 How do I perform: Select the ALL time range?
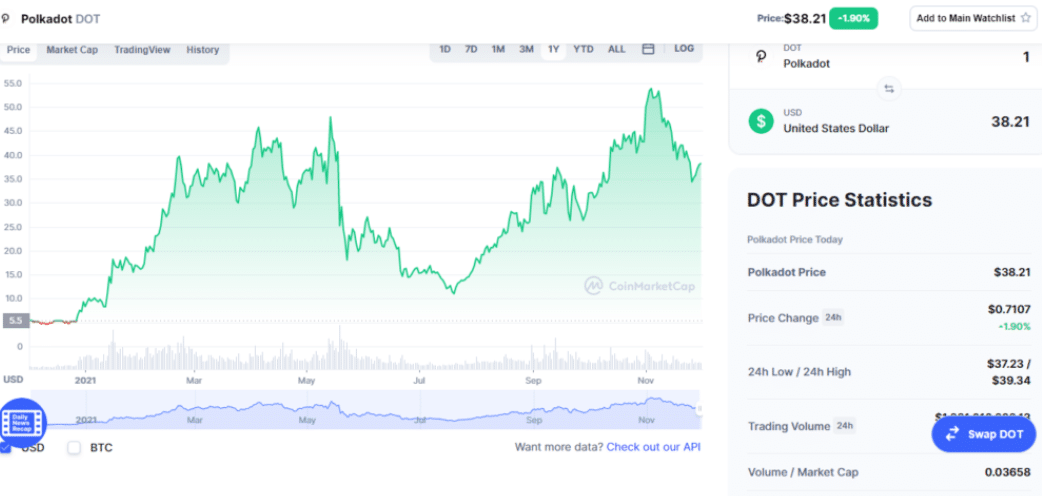click(x=617, y=49)
